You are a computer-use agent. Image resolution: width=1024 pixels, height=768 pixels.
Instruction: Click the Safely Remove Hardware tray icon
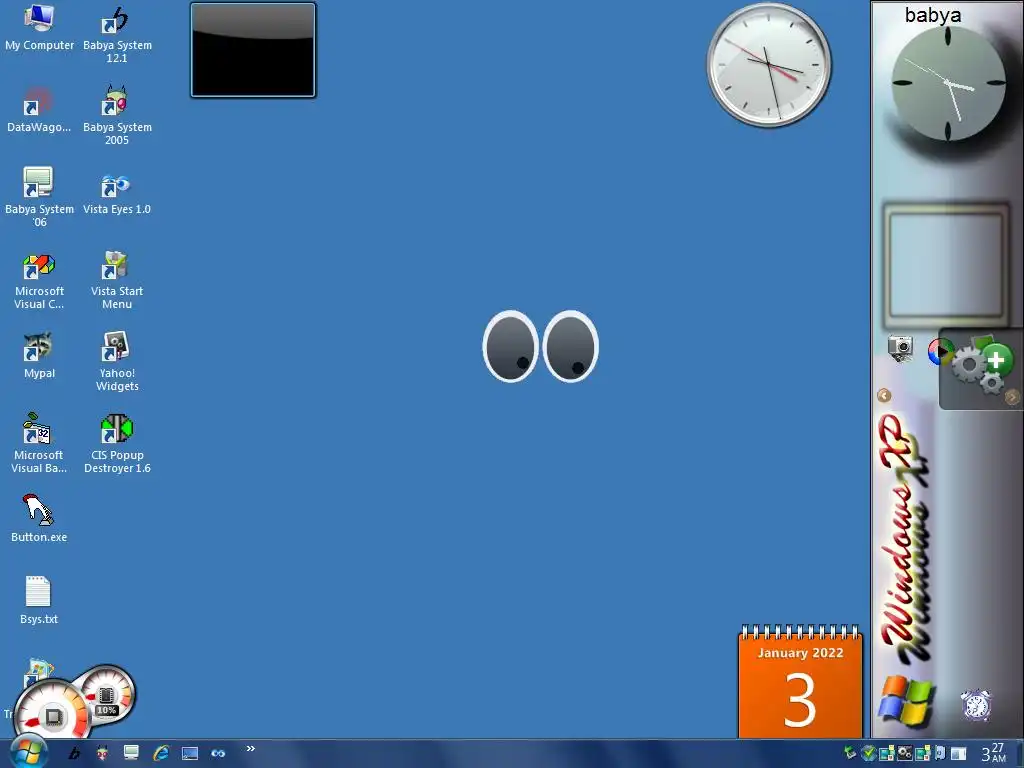click(x=850, y=754)
